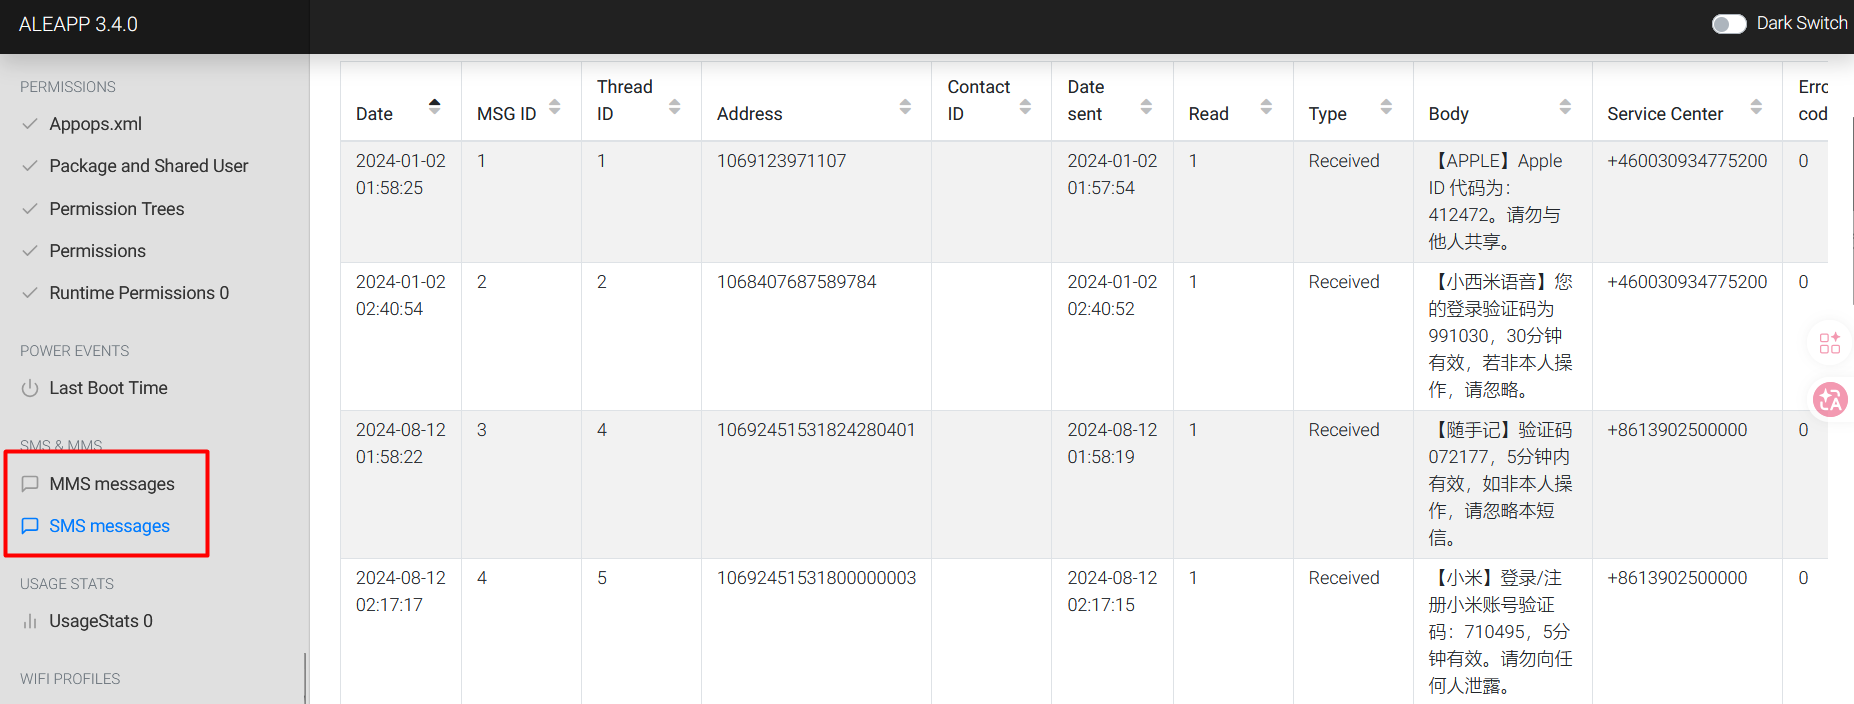The width and height of the screenshot is (1854, 704).
Task: Click the Last Boot Time power icon
Action: [x=30, y=388]
